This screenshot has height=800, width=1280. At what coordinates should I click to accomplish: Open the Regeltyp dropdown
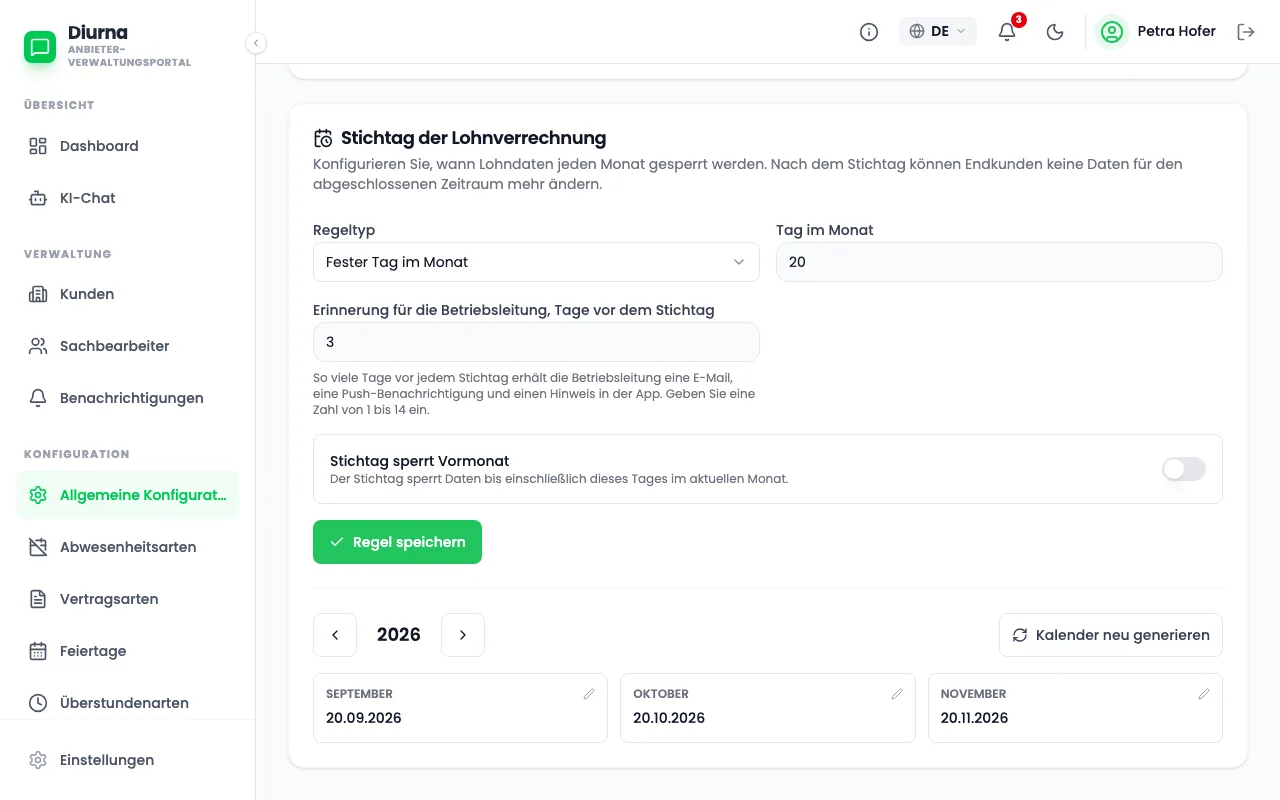click(x=536, y=262)
